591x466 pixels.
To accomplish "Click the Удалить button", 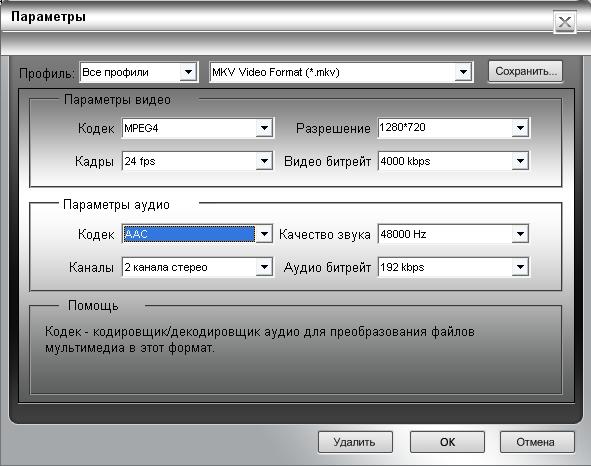I will [x=355, y=442].
